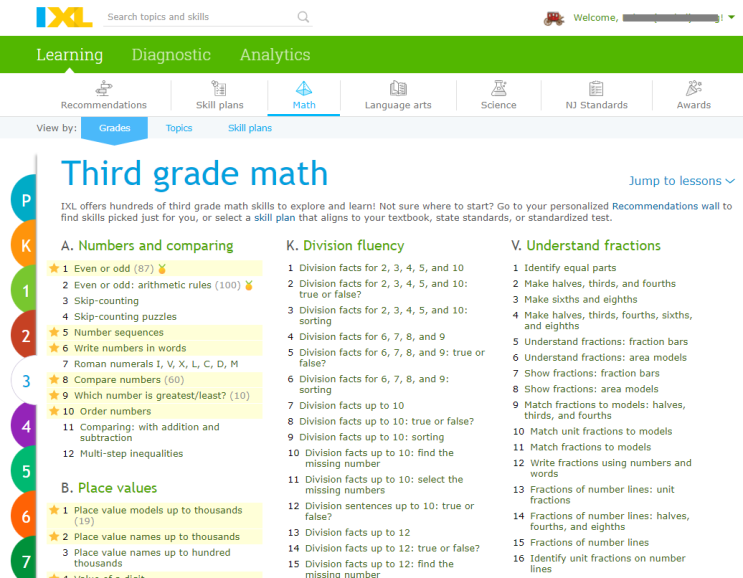Open skill Match unit fractions to models

[601, 431]
